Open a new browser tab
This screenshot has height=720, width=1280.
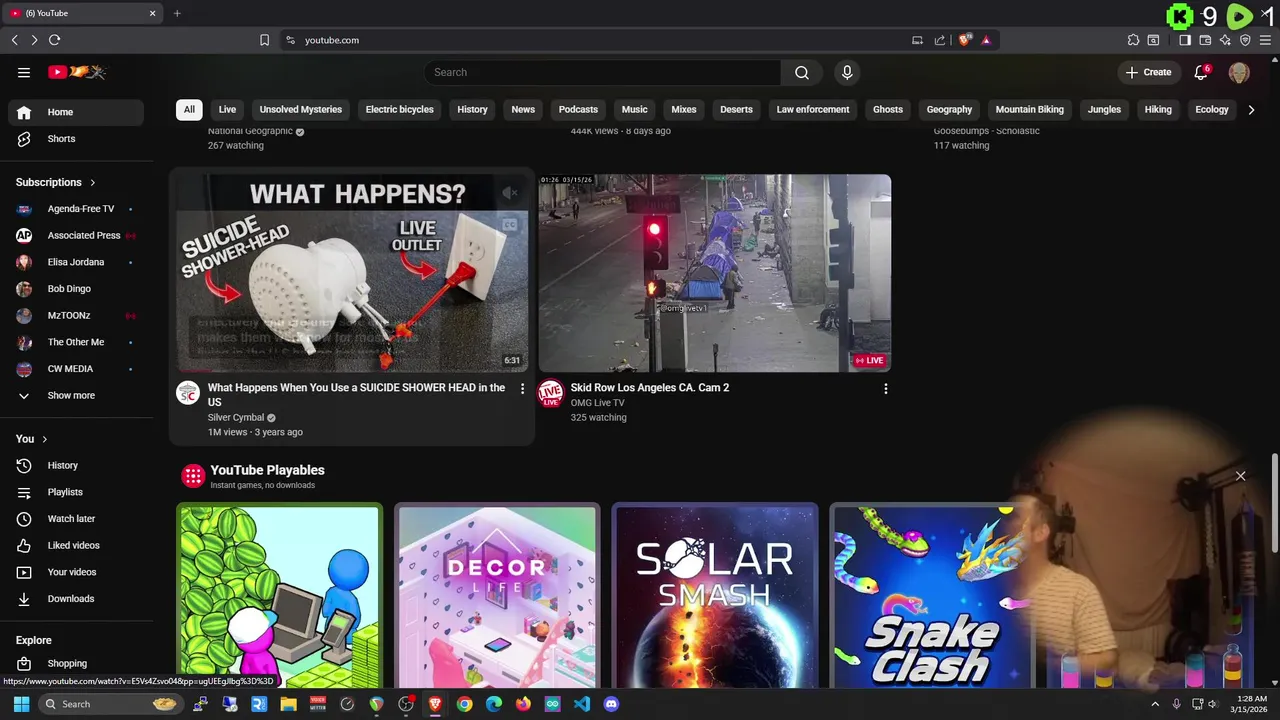(x=177, y=13)
